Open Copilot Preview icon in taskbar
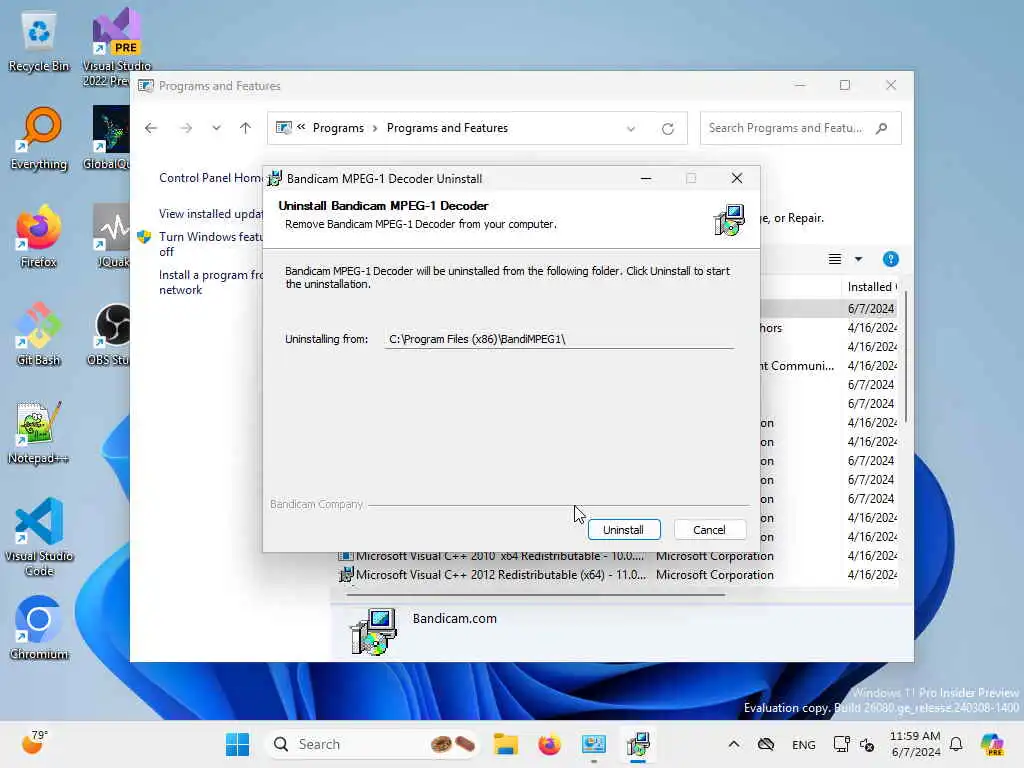Viewport: 1024px width, 768px height. tap(992, 744)
